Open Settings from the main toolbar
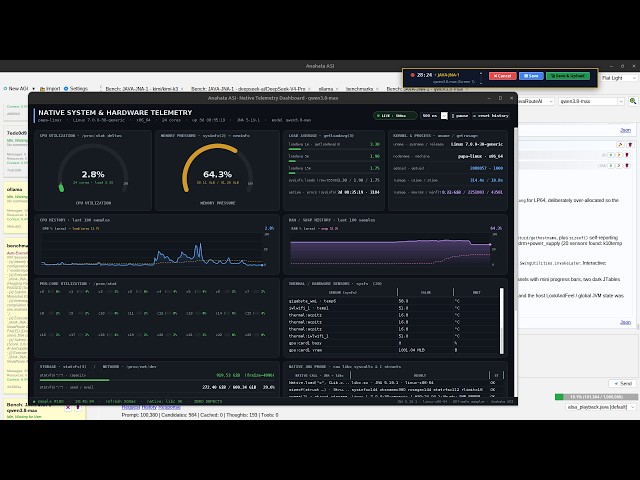 point(76,89)
